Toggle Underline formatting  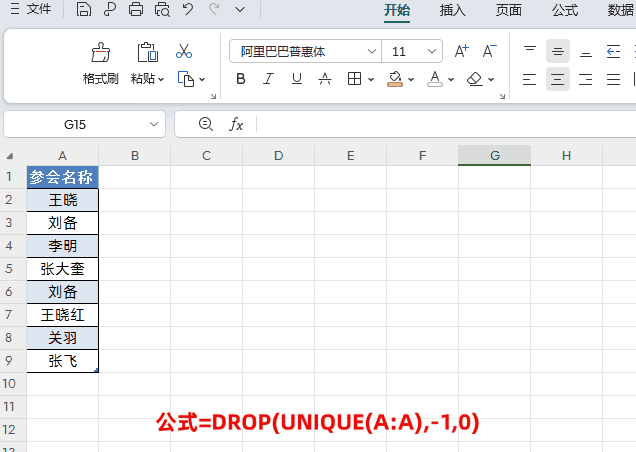pyautogui.click(x=294, y=79)
